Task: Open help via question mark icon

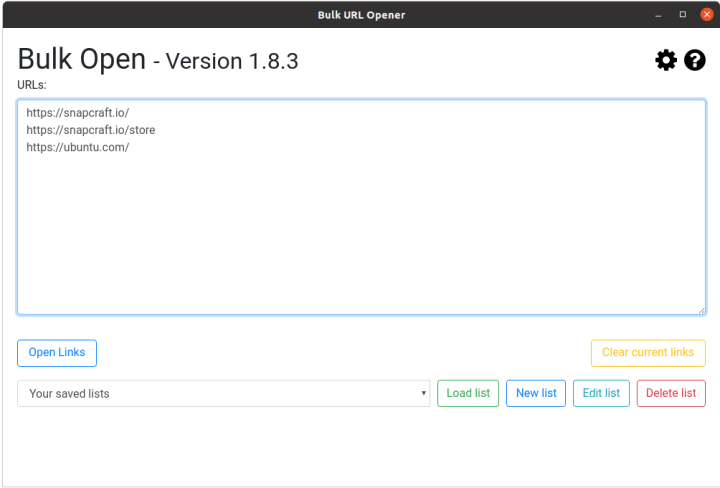Action: coord(695,60)
